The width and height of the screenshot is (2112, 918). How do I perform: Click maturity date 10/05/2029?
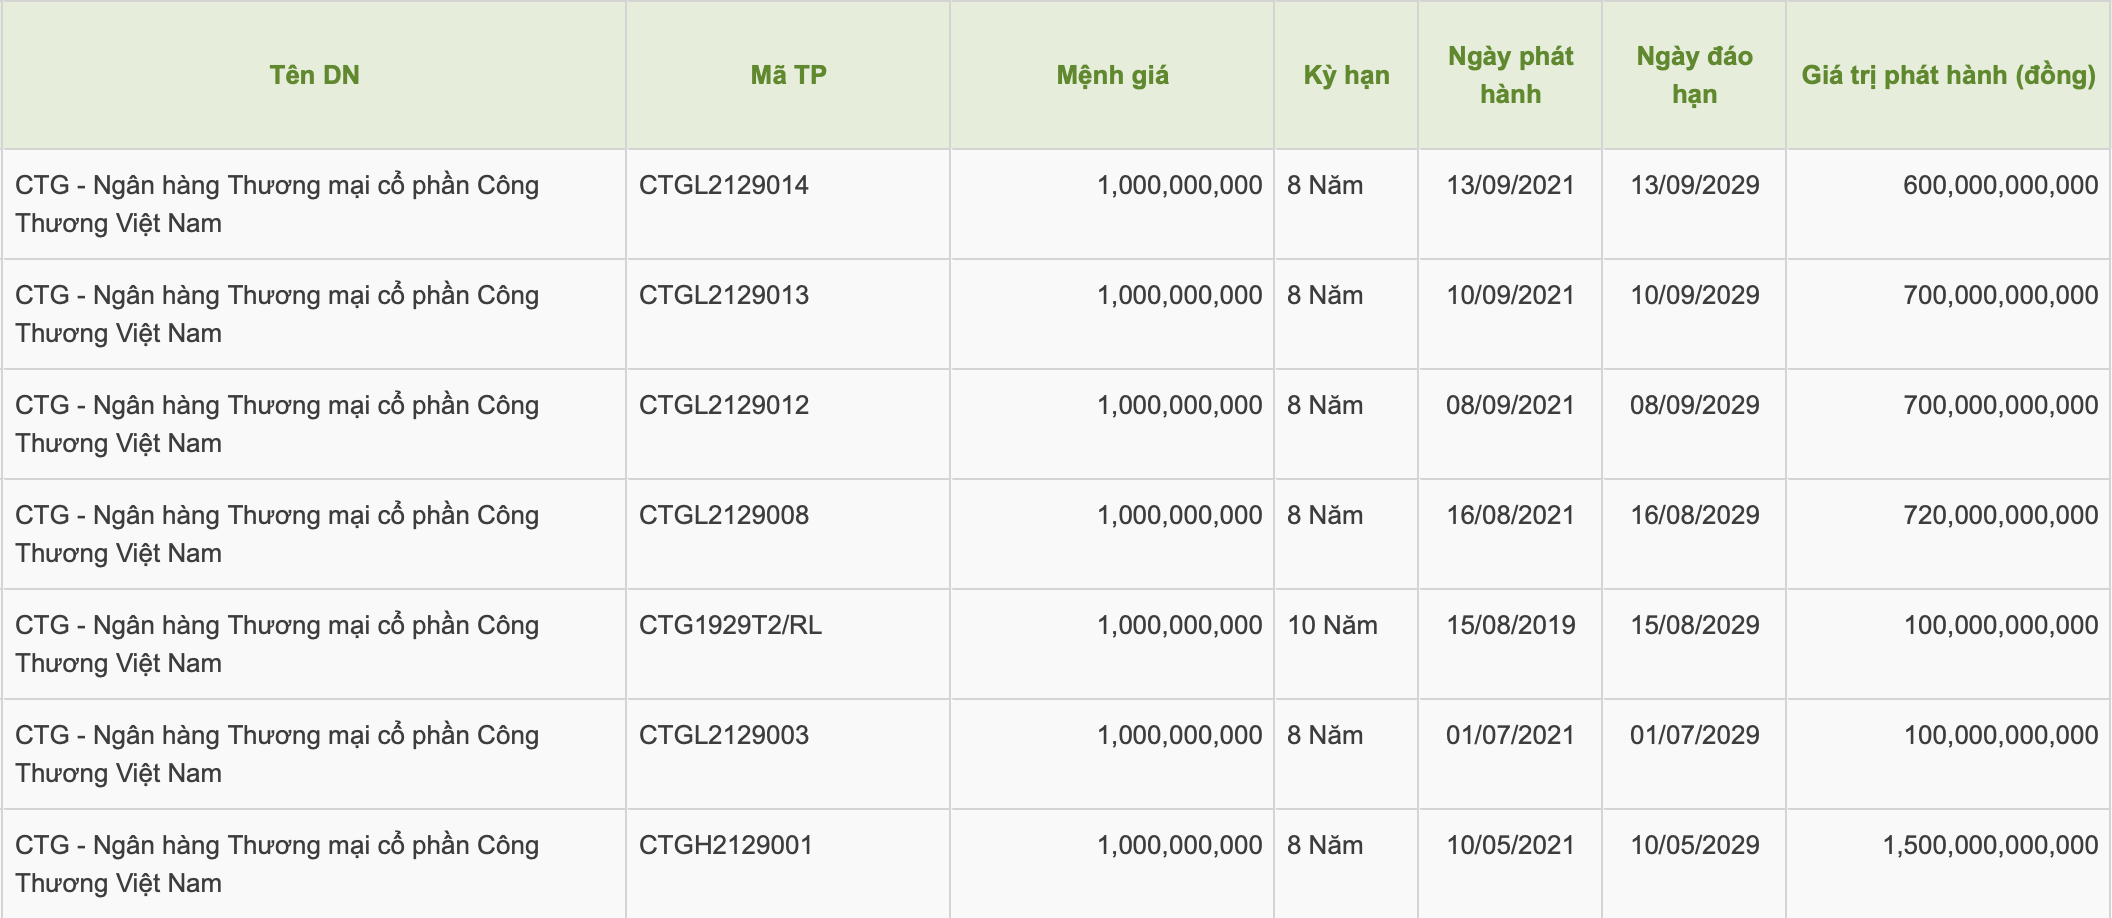(x=1694, y=845)
